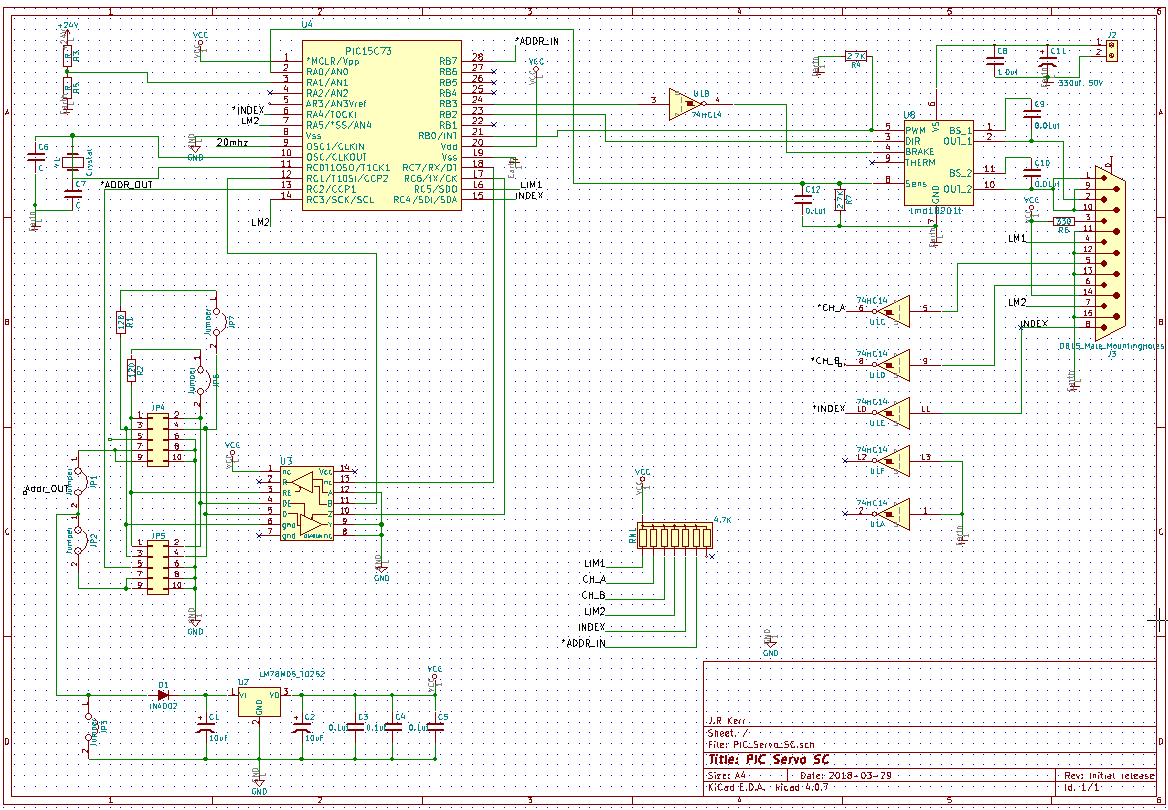Select the 10-pin header JP4
This screenshot has width=1168, height=810.
(x=158, y=440)
